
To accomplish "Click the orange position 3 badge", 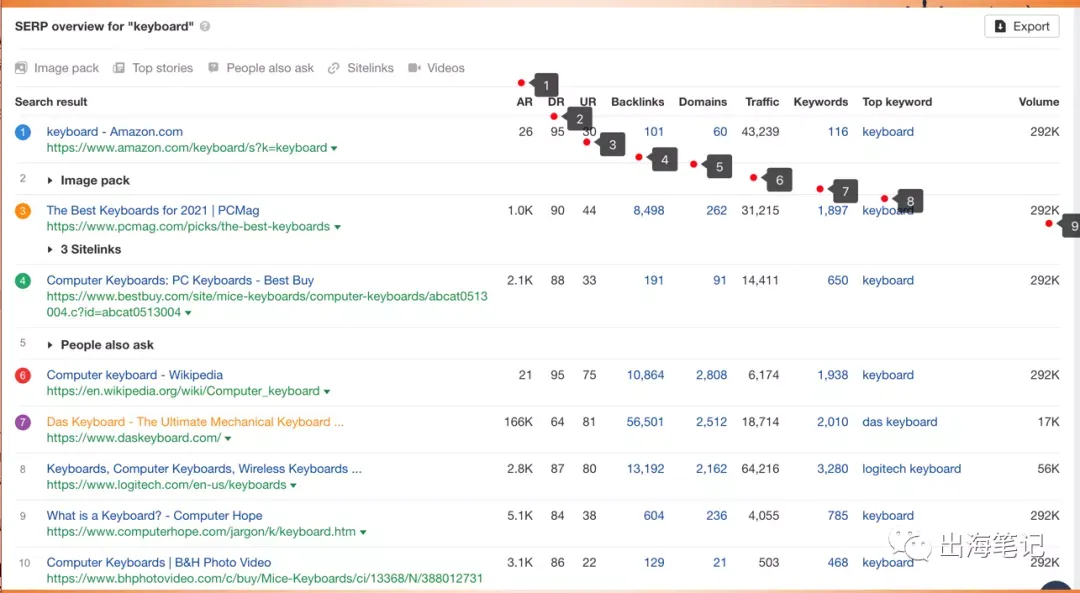I will pos(23,211).
